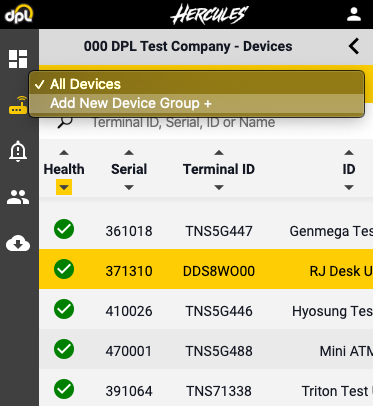Select serial 371310 cell
The width and height of the screenshot is (373, 406).
(129, 271)
